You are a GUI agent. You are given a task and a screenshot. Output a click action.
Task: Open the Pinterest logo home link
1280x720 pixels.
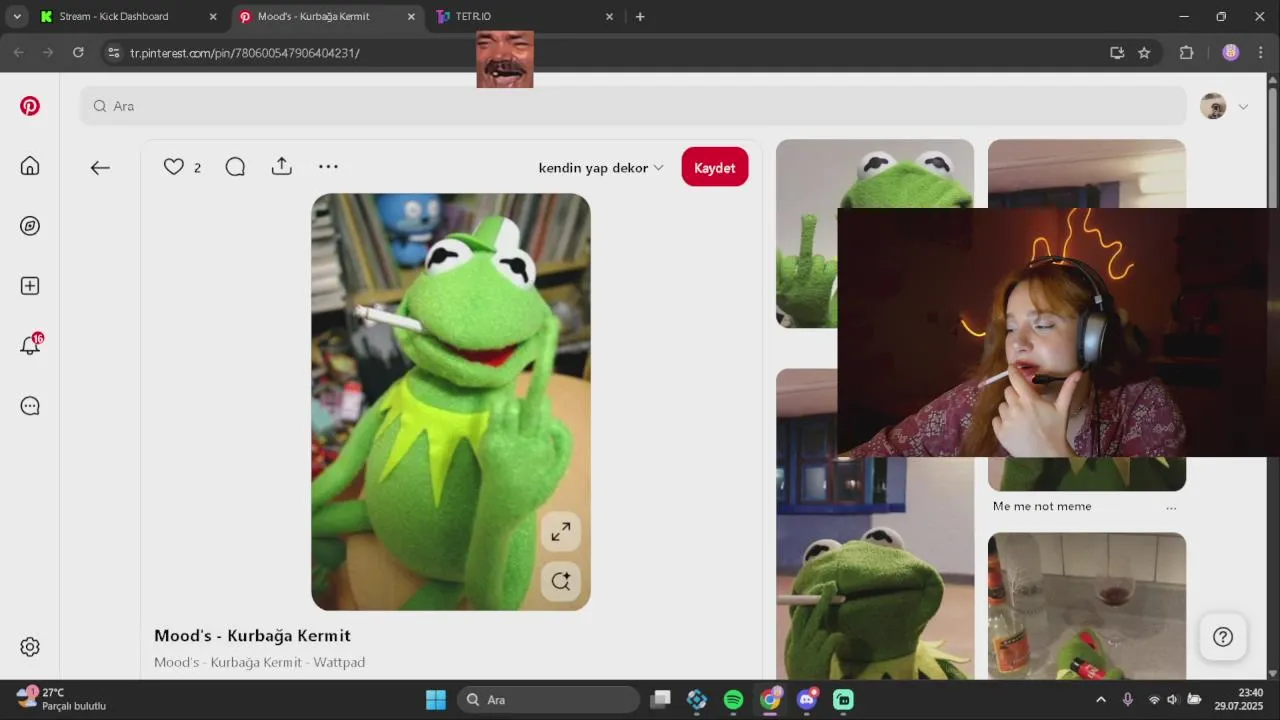(x=30, y=106)
